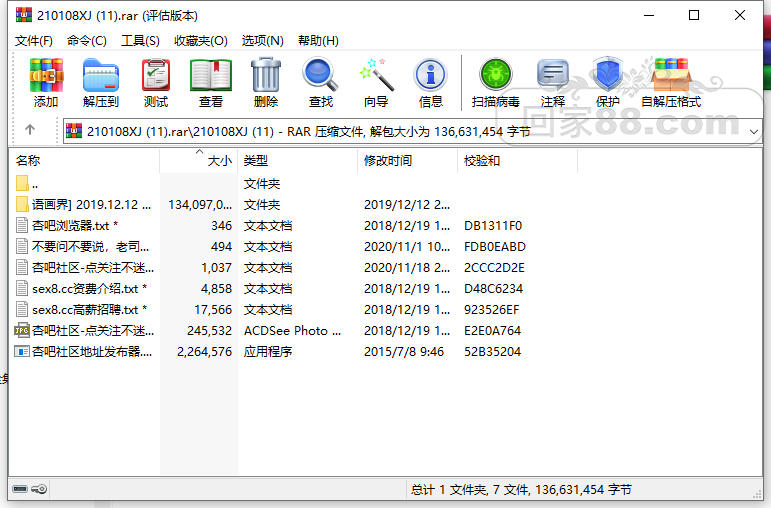771x508 pixels.
Task: Select the JPG icon of 245,532 file
Action: tap(22, 330)
